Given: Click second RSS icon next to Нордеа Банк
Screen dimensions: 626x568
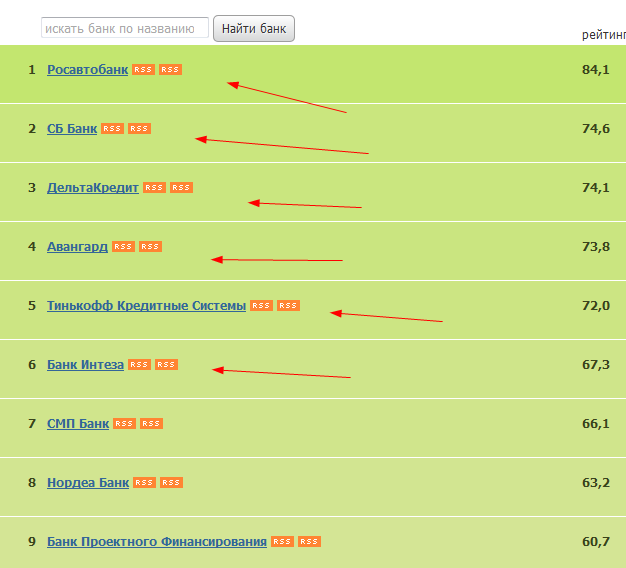Looking at the screenshot, I should pyautogui.click(x=171, y=483).
